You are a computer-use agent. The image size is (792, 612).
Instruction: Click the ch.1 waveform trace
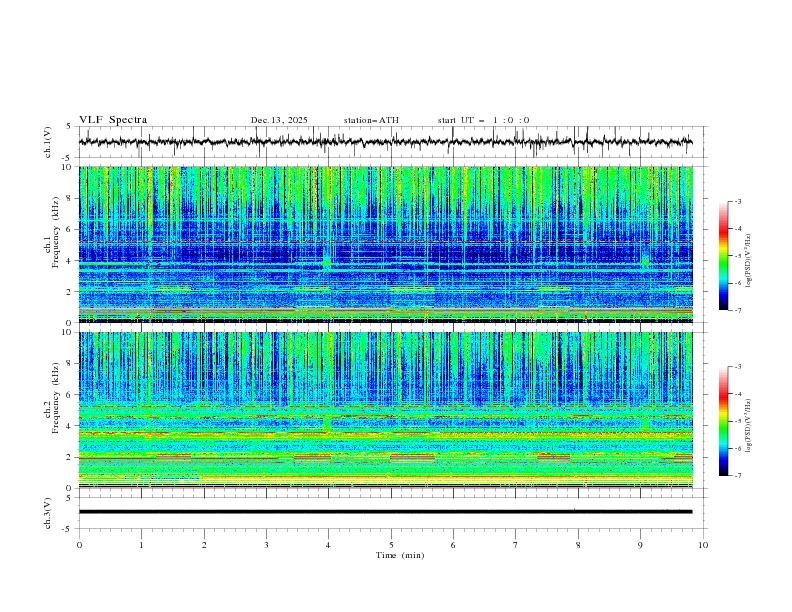click(x=385, y=142)
